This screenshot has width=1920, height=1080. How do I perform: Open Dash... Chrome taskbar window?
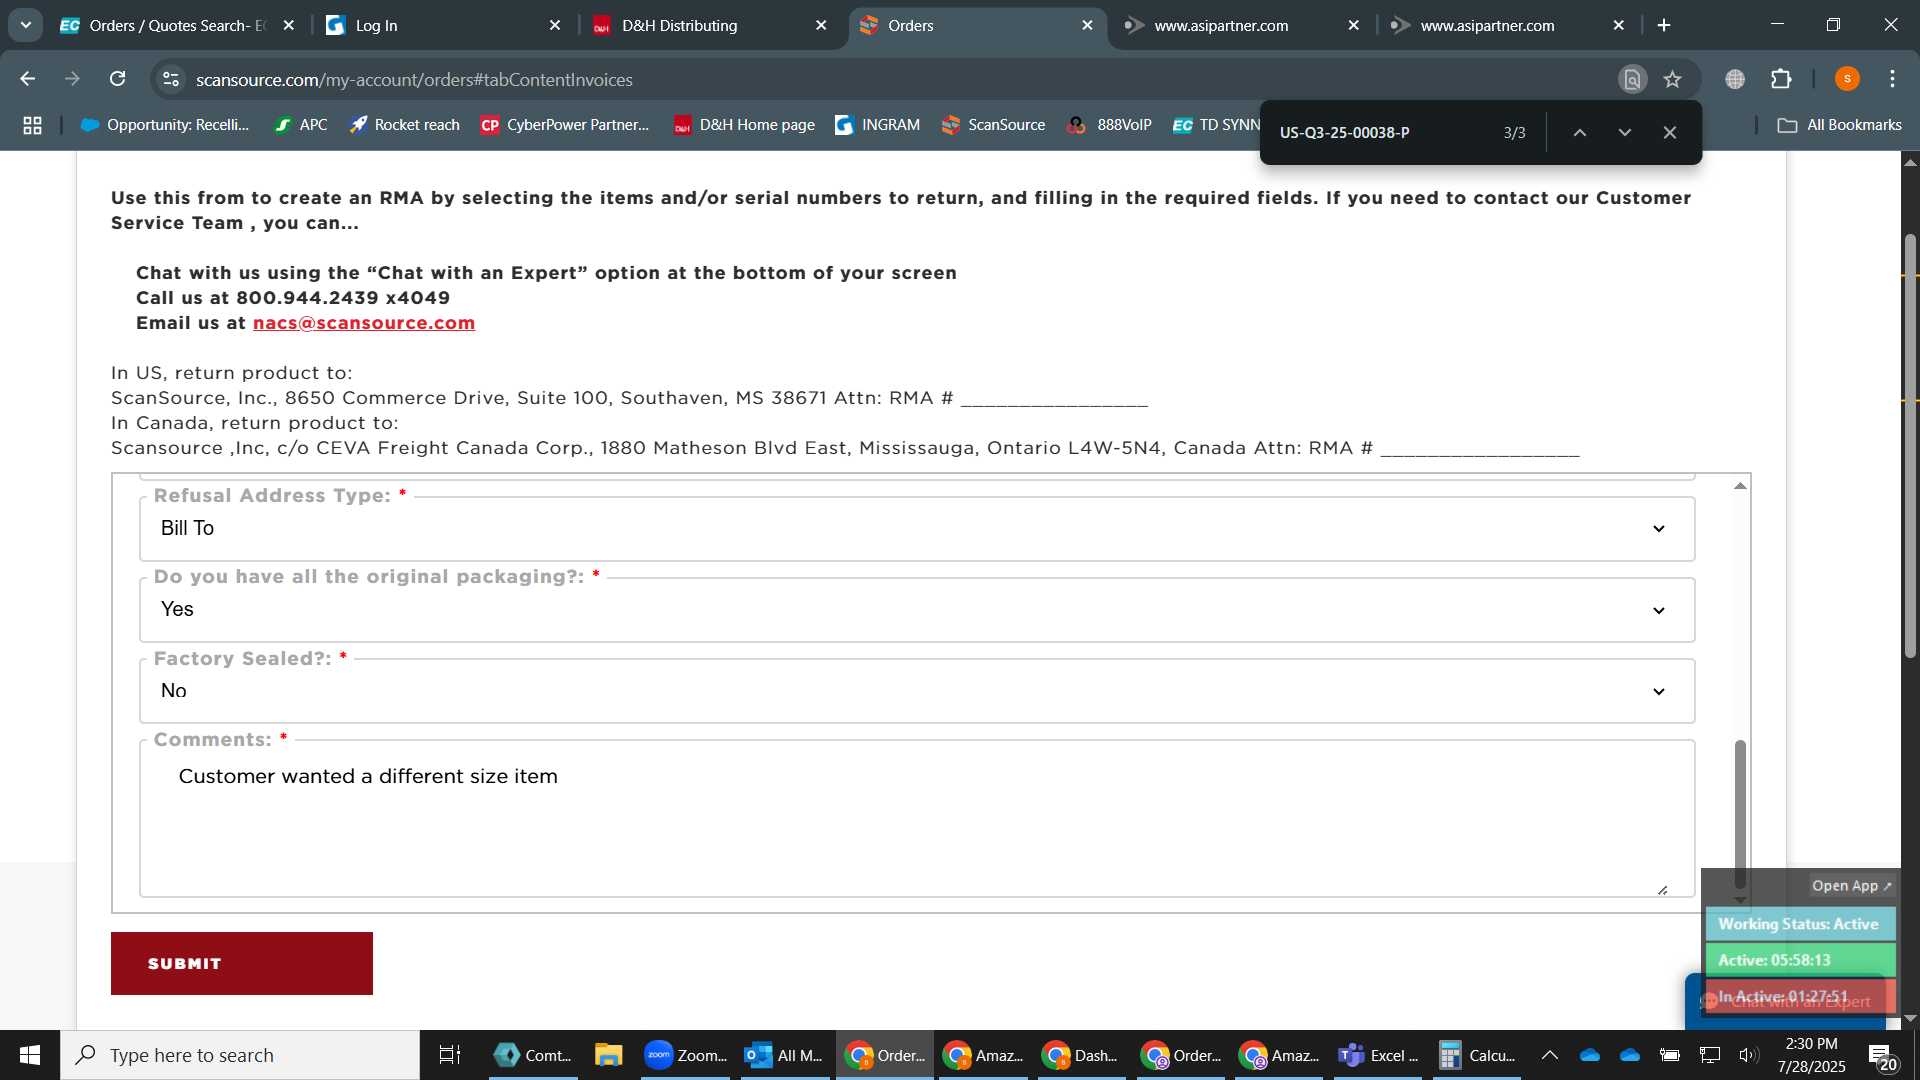coord(1082,1055)
